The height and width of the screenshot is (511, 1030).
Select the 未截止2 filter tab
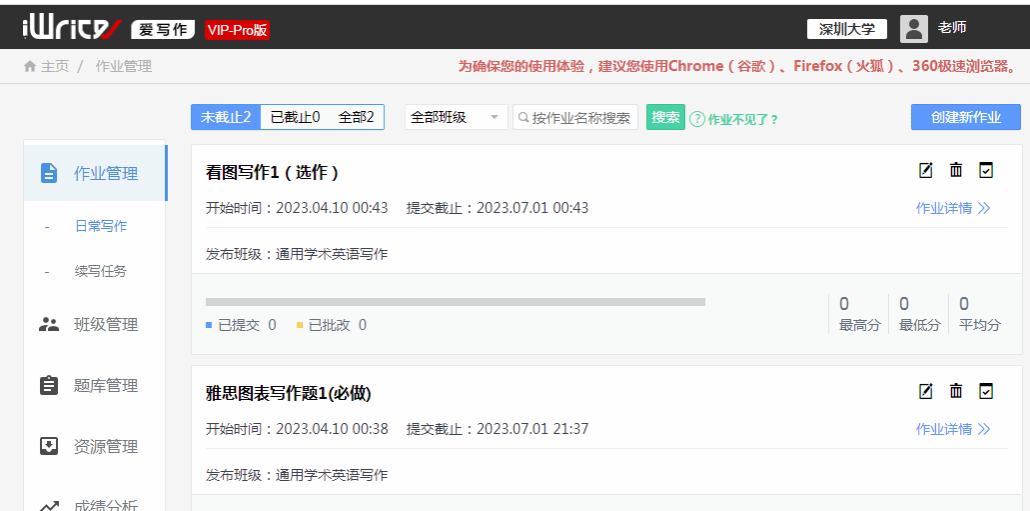click(x=226, y=117)
